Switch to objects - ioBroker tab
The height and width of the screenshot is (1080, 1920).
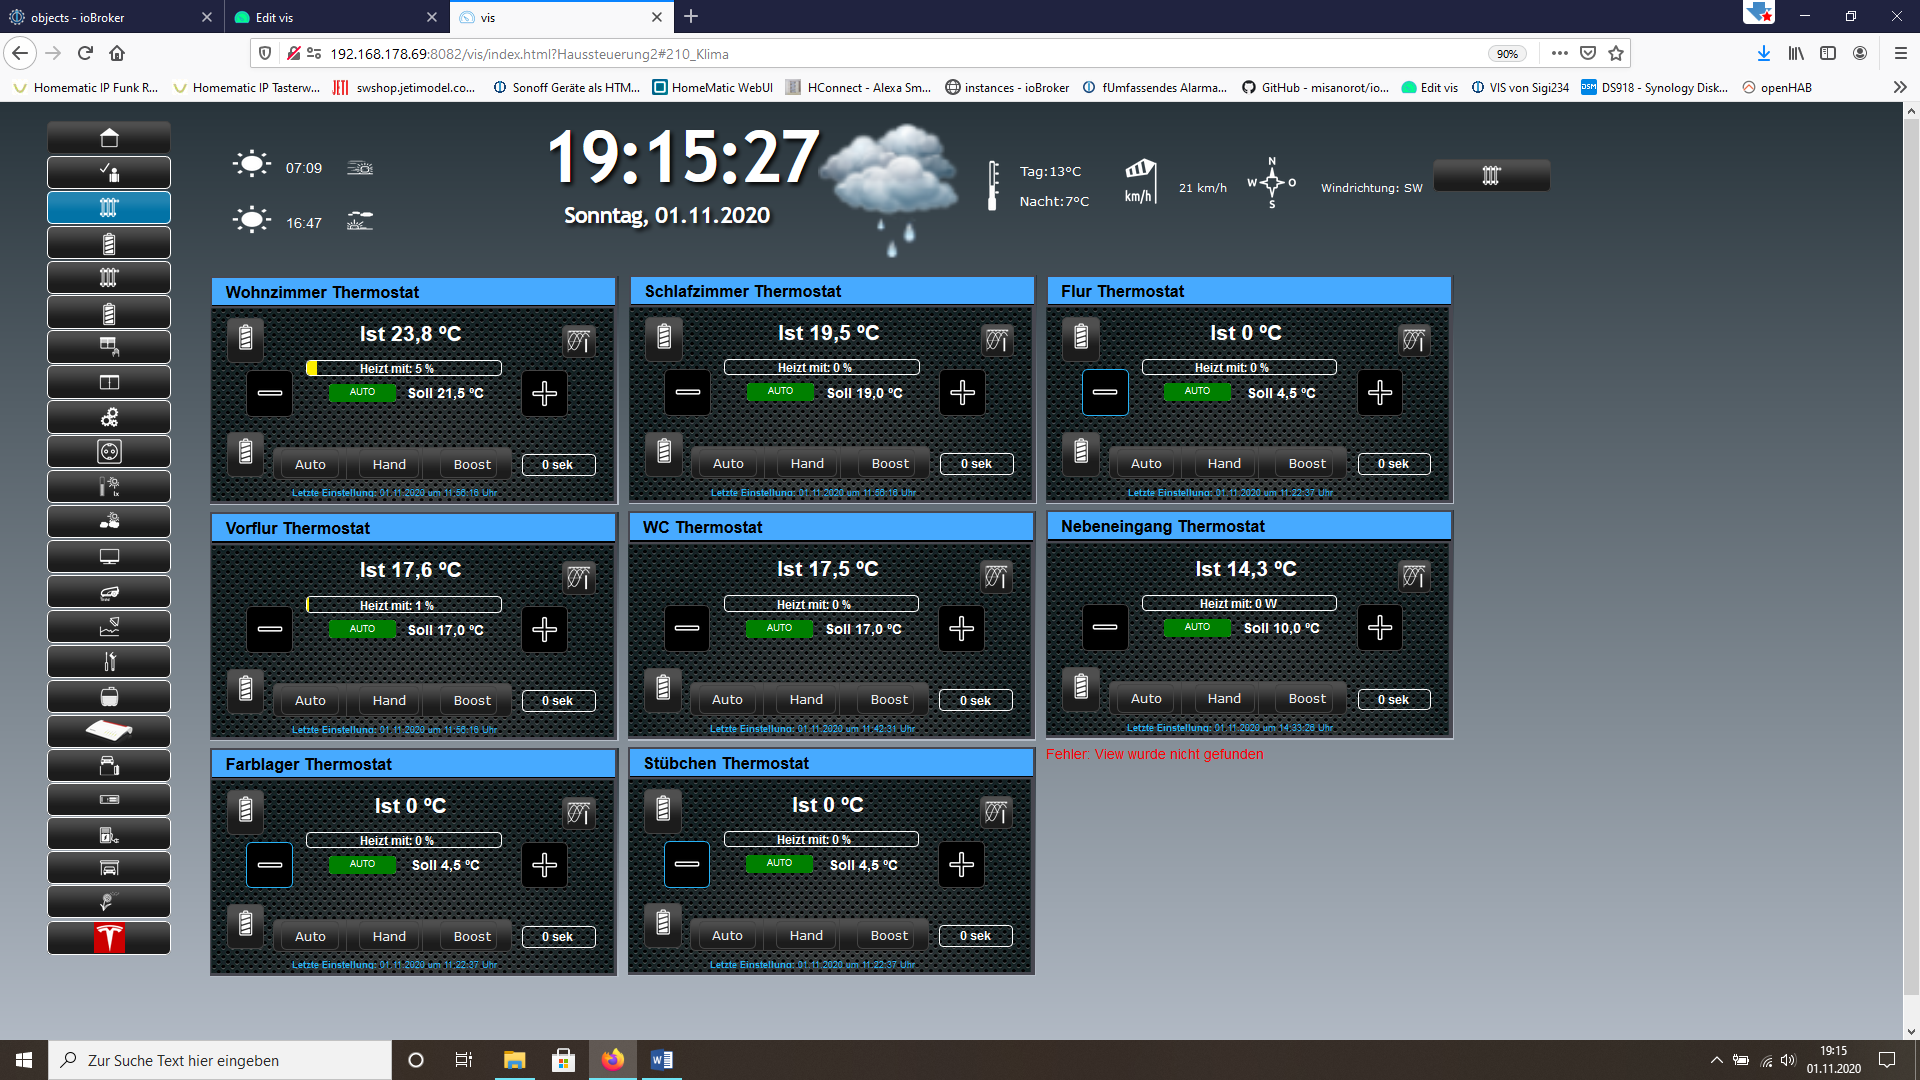coord(100,17)
